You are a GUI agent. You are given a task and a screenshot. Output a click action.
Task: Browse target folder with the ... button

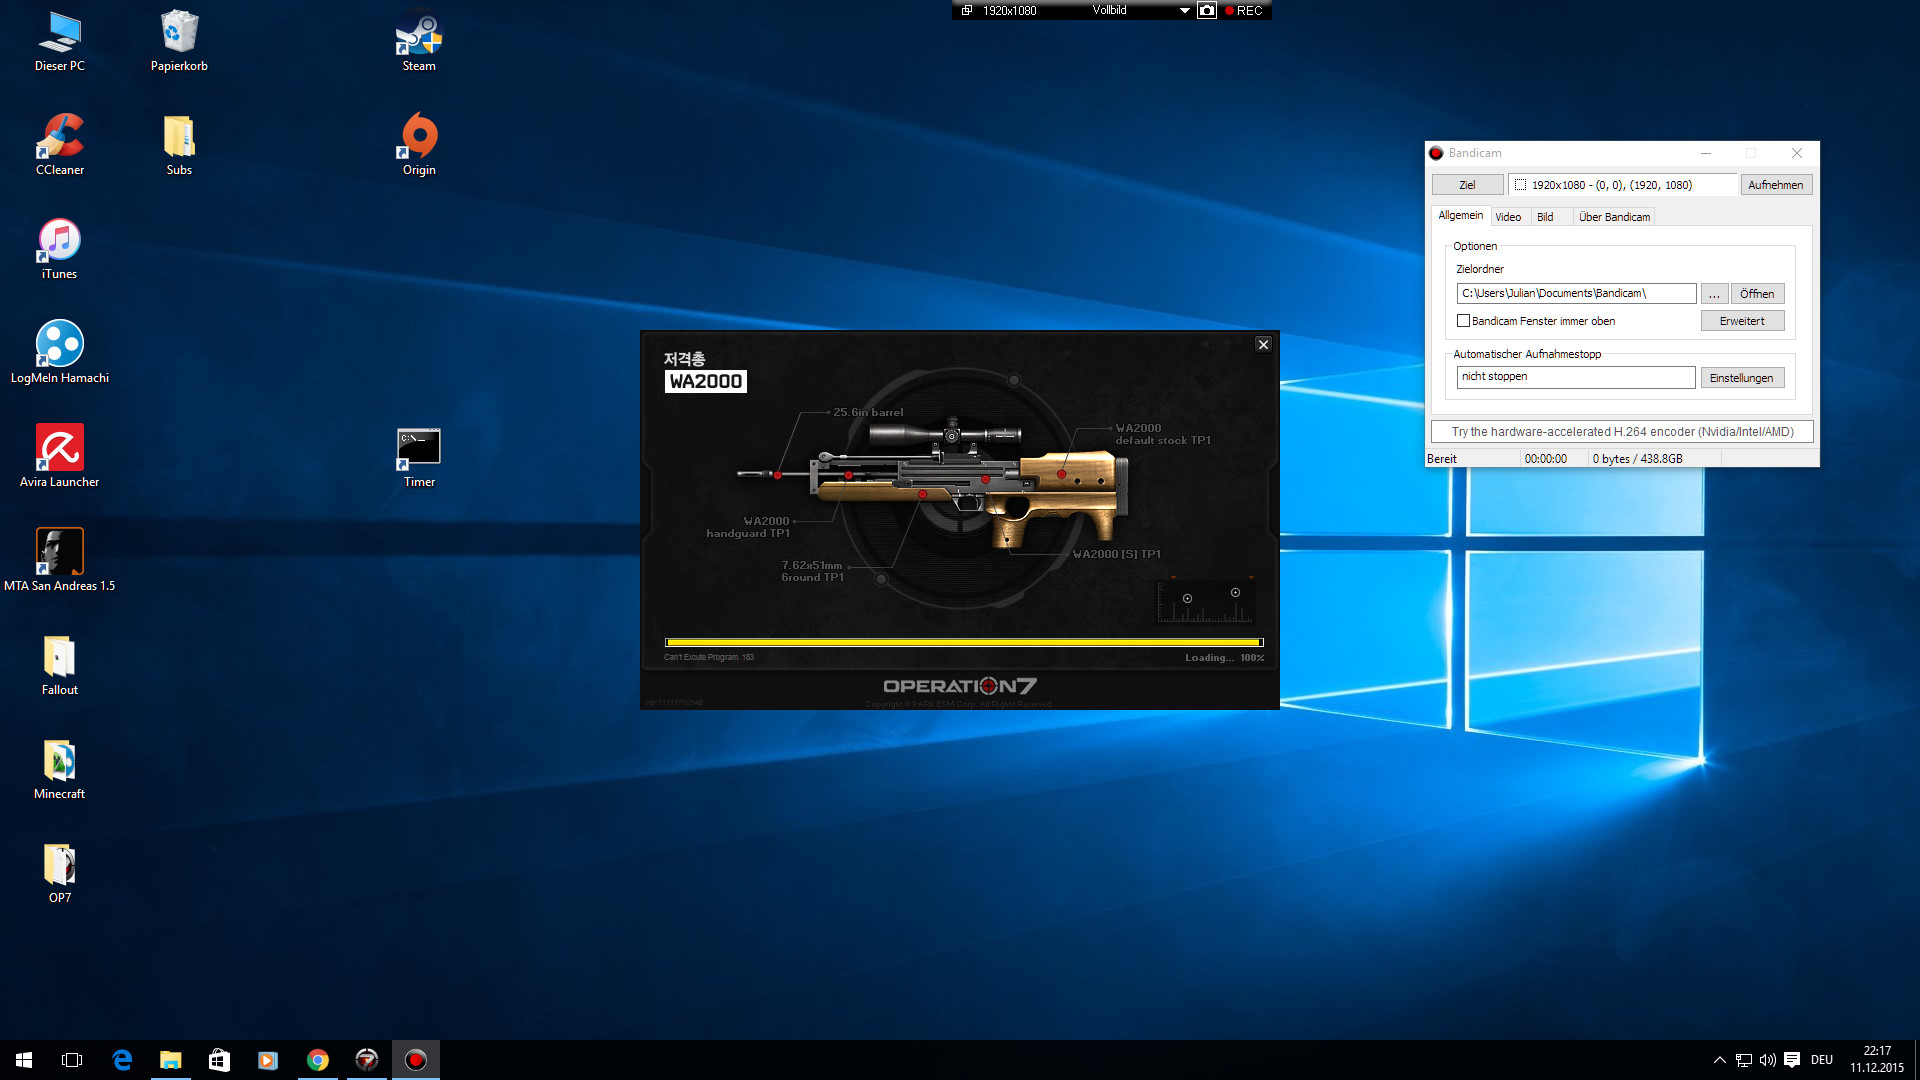[x=1714, y=294]
